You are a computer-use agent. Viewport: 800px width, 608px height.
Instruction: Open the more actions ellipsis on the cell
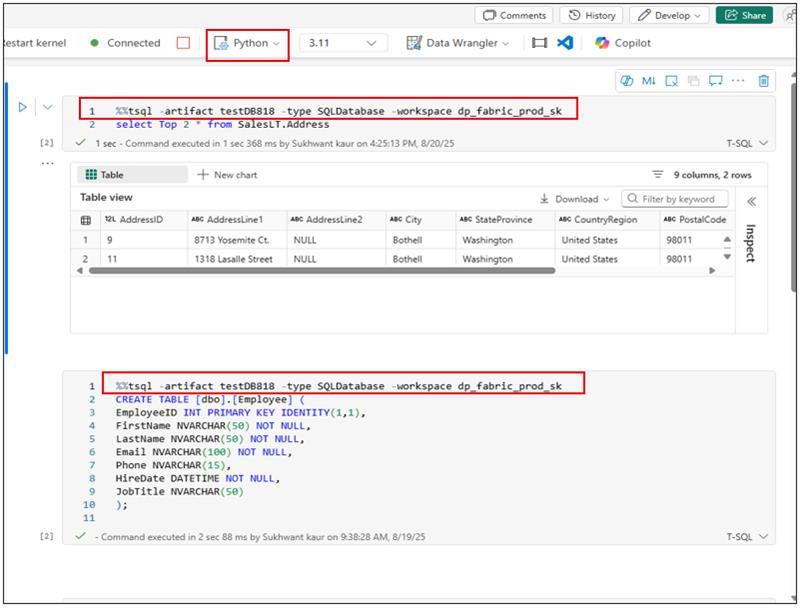pos(737,82)
